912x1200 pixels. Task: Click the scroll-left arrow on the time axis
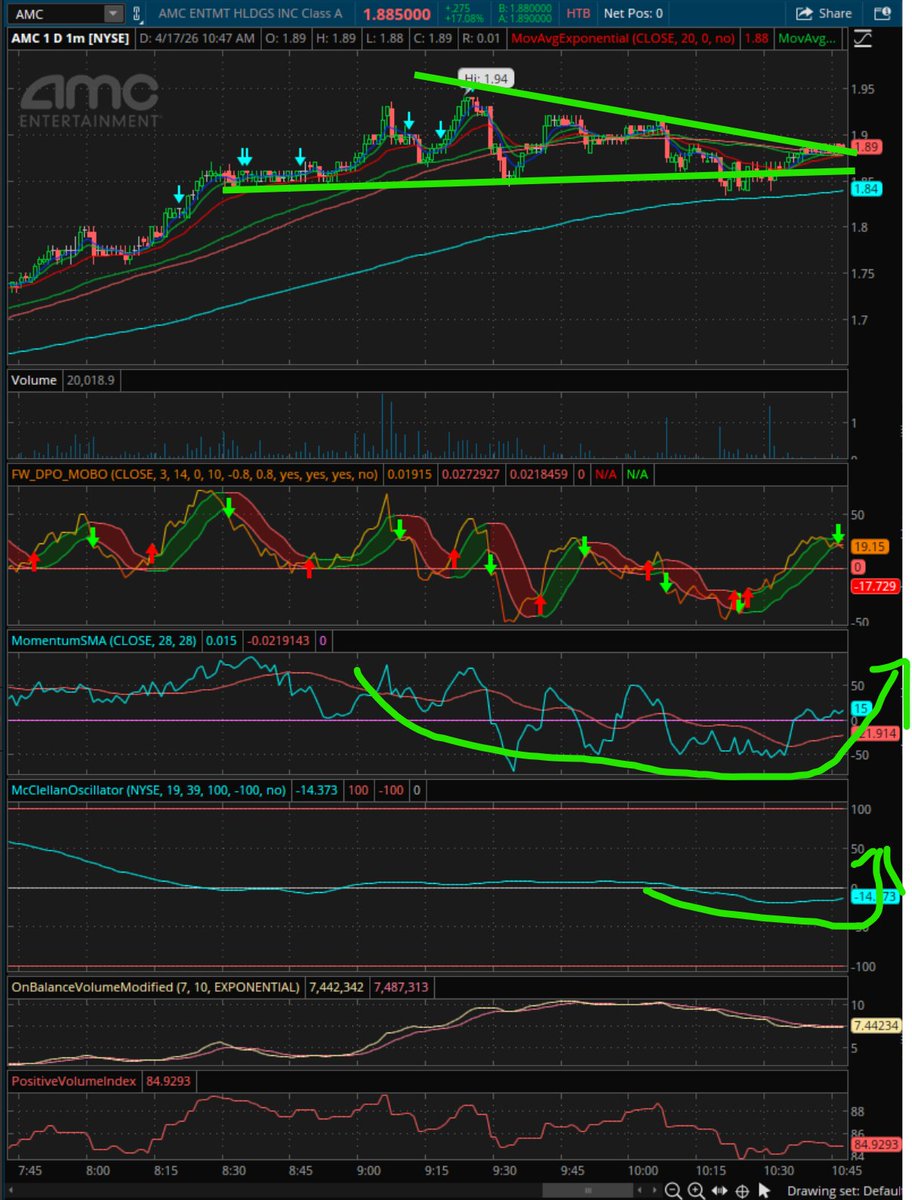point(639,1190)
